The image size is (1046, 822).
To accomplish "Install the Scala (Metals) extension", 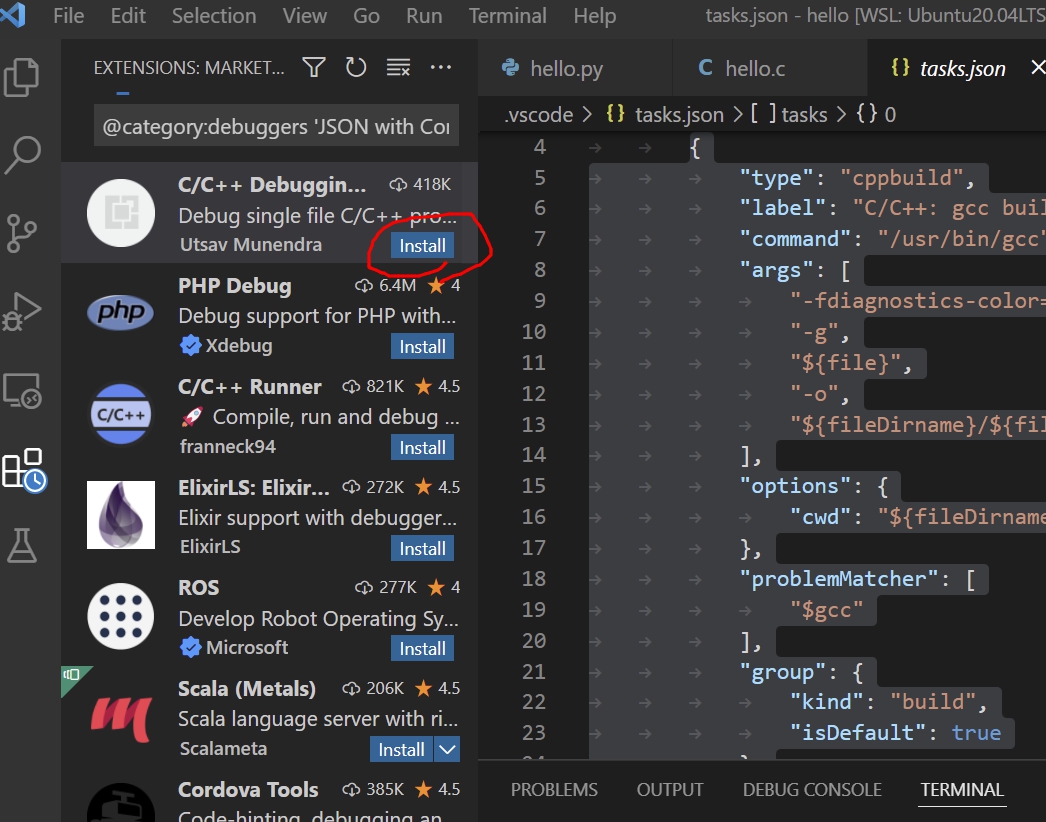I will pos(401,749).
